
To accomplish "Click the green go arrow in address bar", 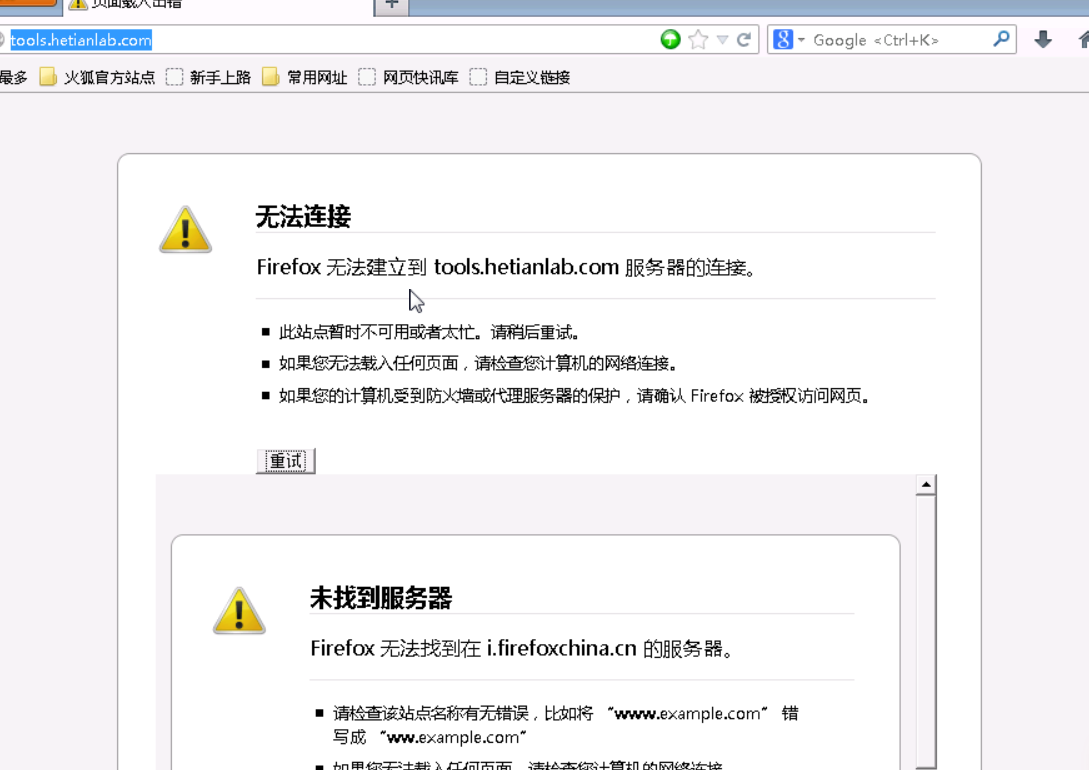I will (x=670, y=40).
